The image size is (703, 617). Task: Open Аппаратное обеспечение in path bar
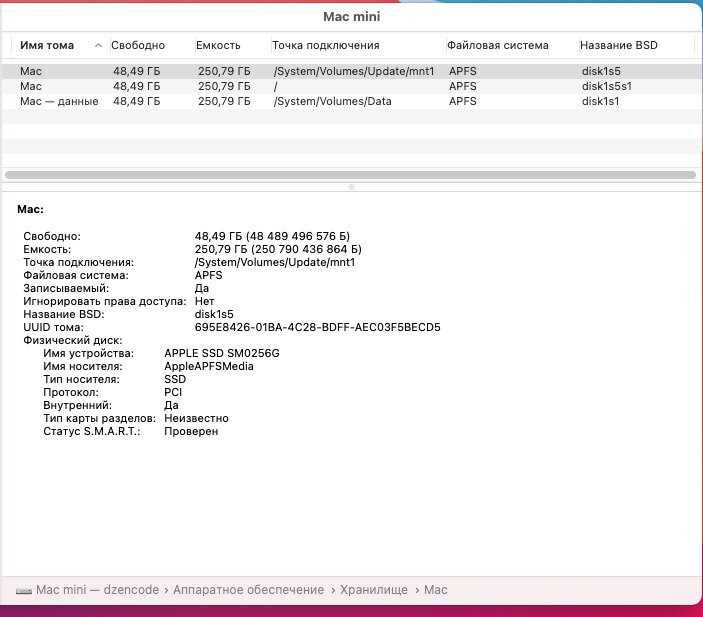(x=248, y=590)
